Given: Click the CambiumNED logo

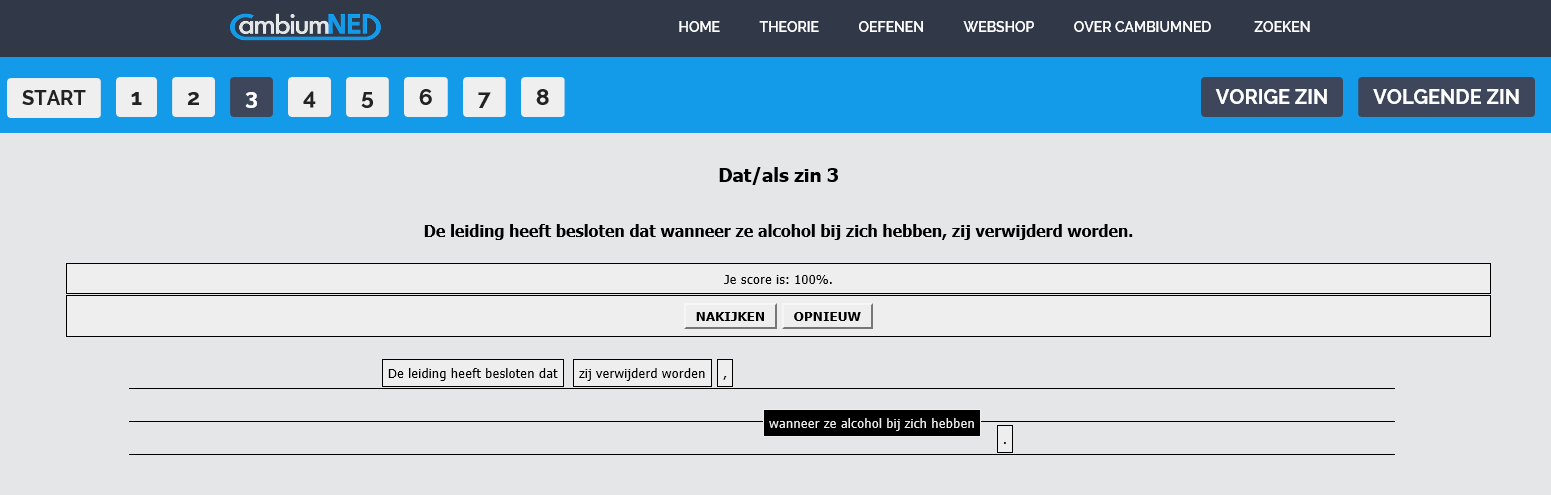Looking at the screenshot, I should (x=305, y=26).
